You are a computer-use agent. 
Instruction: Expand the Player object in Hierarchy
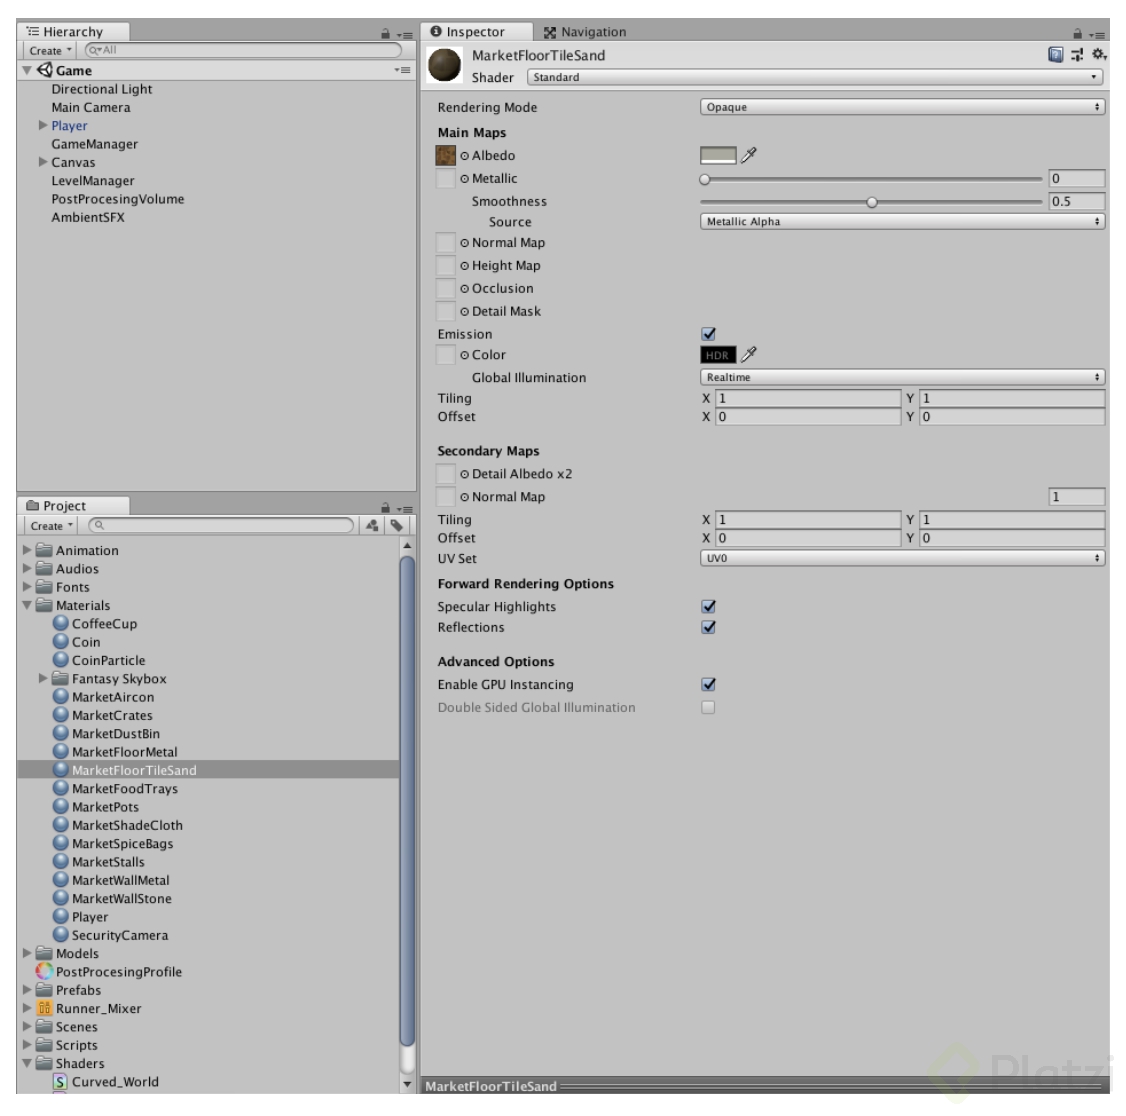[42, 126]
